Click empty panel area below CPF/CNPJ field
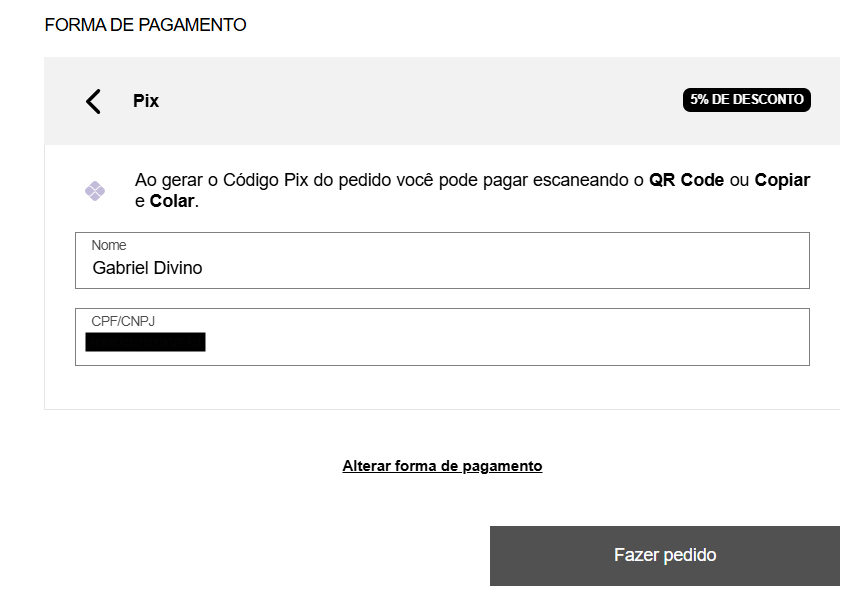The height and width of the screenshot is (596, 862). point(442,388)
